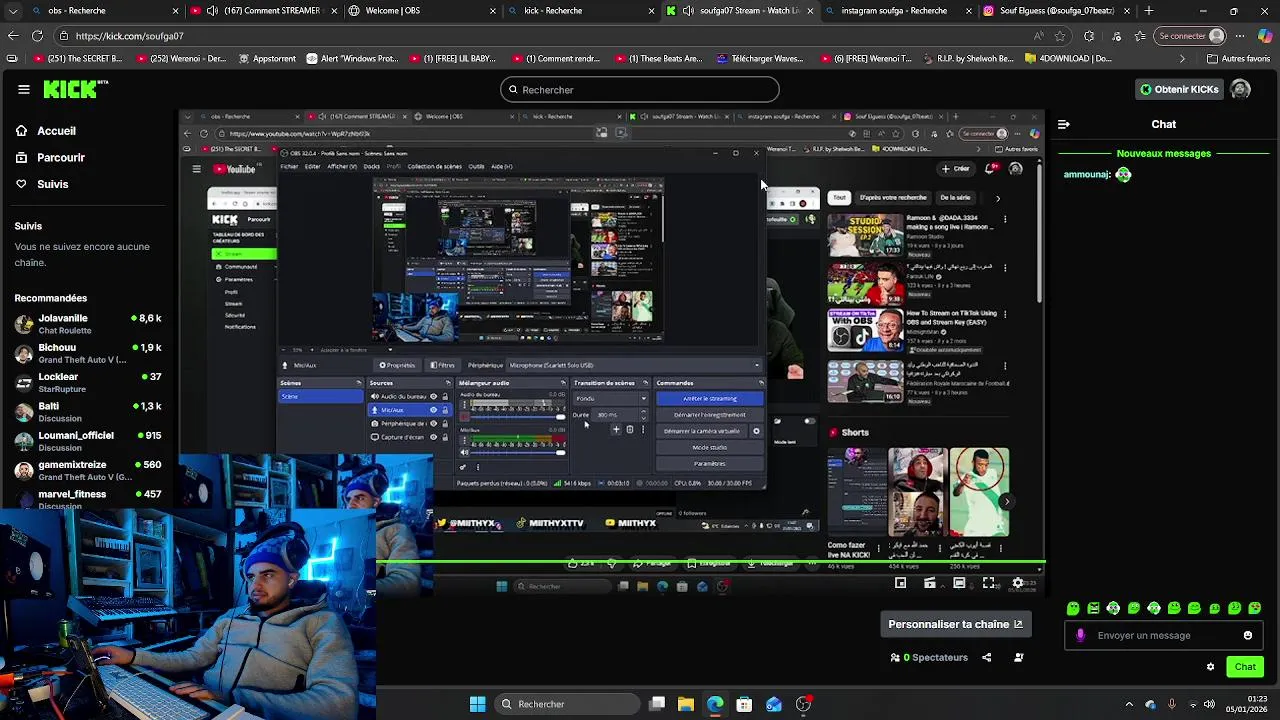Click the Obtenir KICKs button
This screenshot has width=1280, height=720.
[x=1179, y=89]
